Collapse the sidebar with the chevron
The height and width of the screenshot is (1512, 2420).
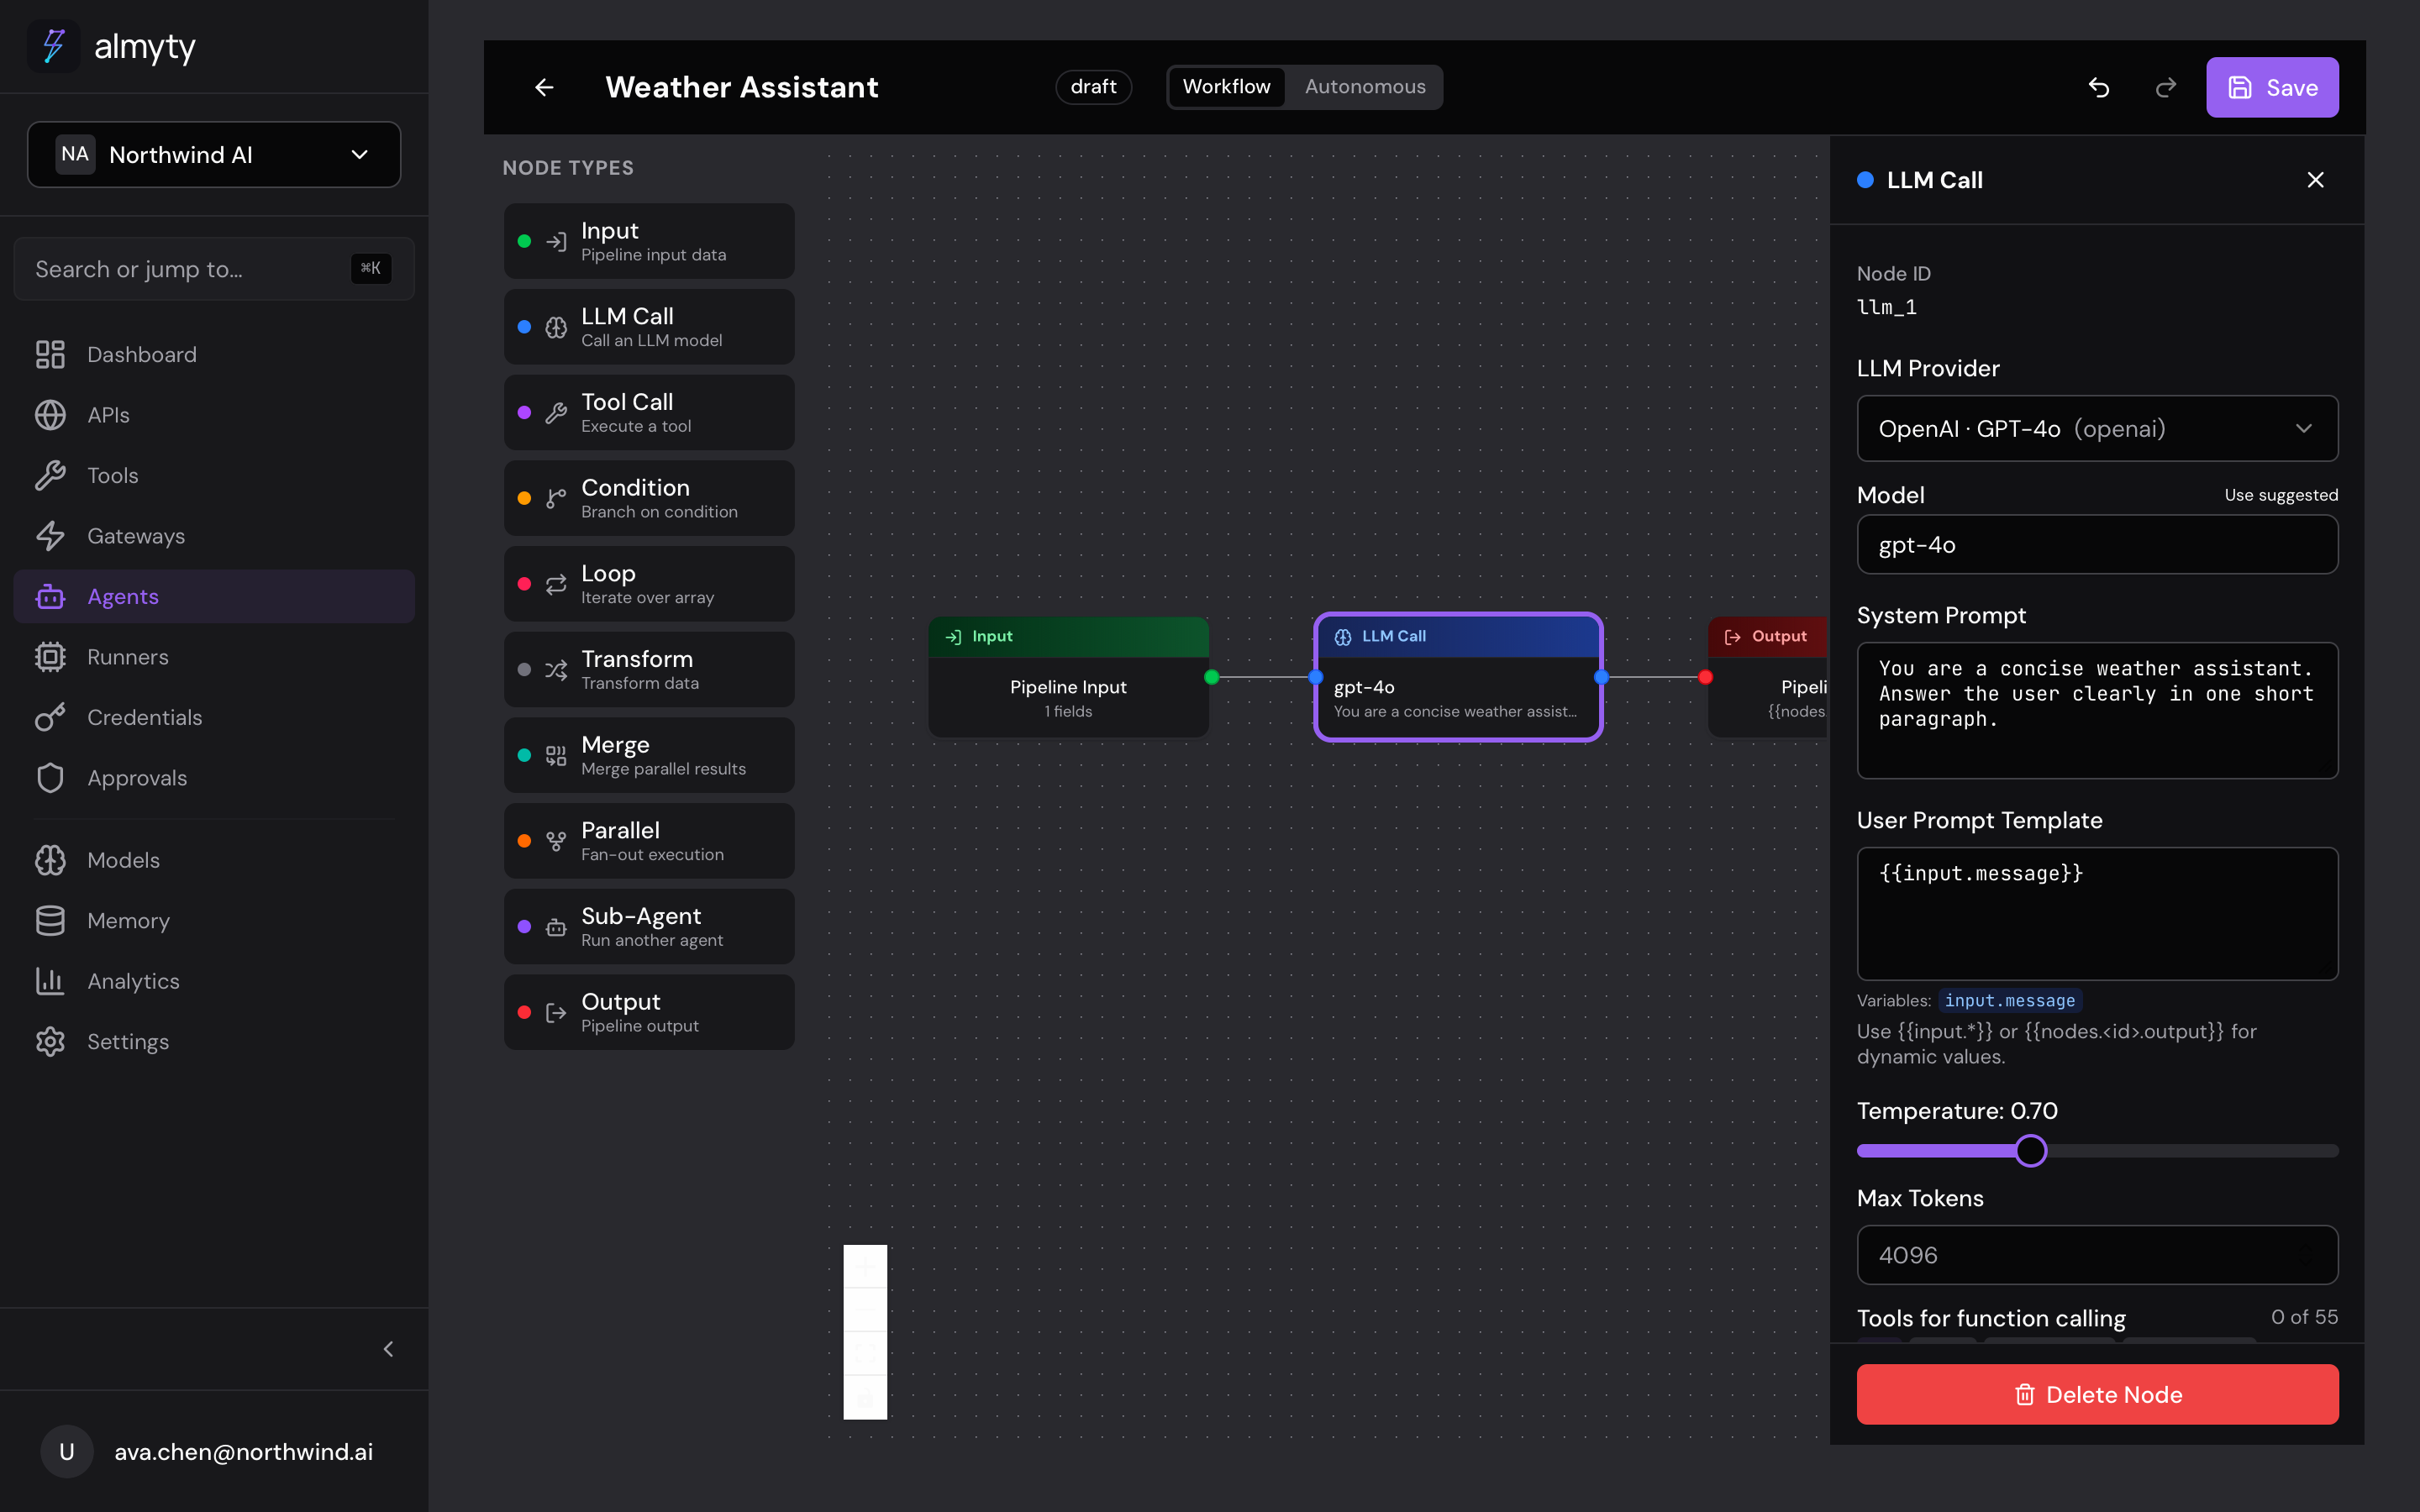point(388,1349)
